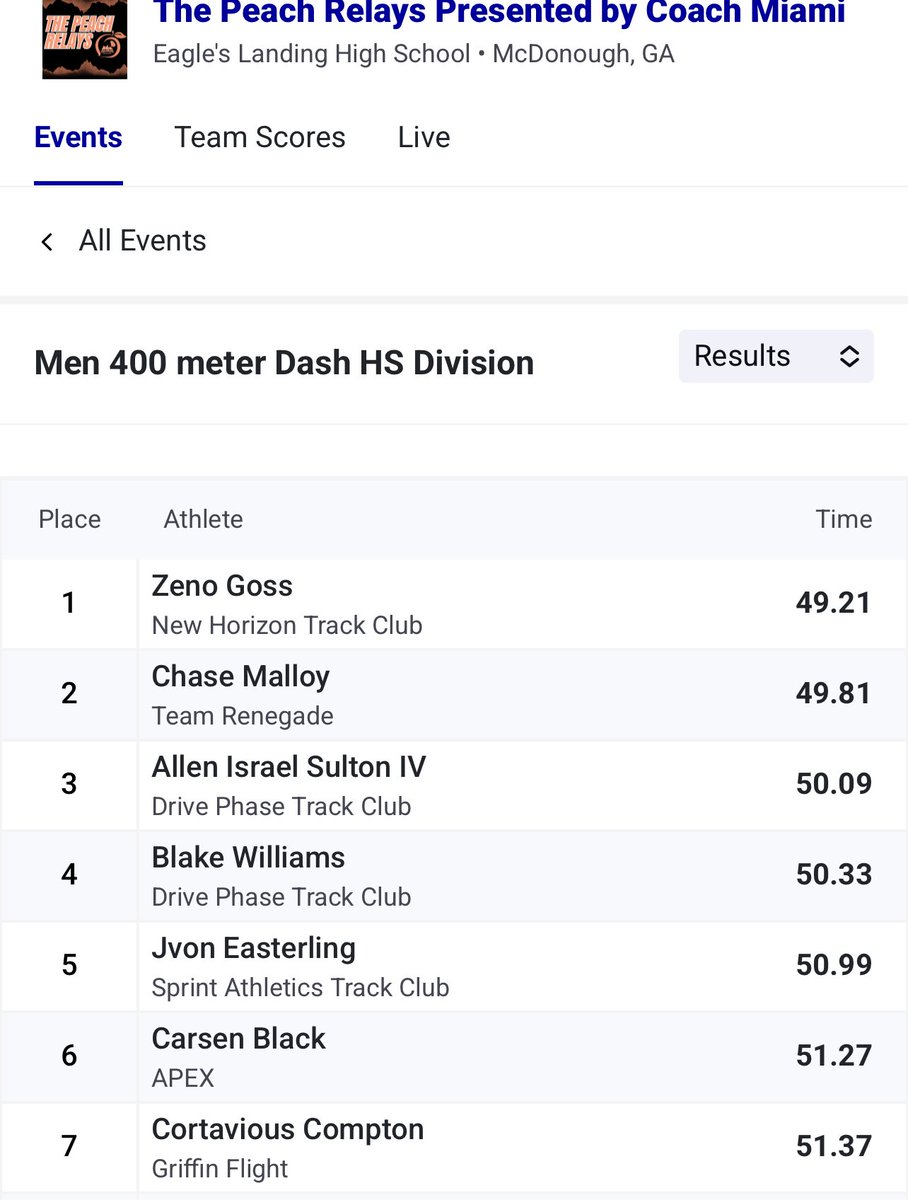
Task: Open athlete Chase Malloy
Action: [240, 677]
